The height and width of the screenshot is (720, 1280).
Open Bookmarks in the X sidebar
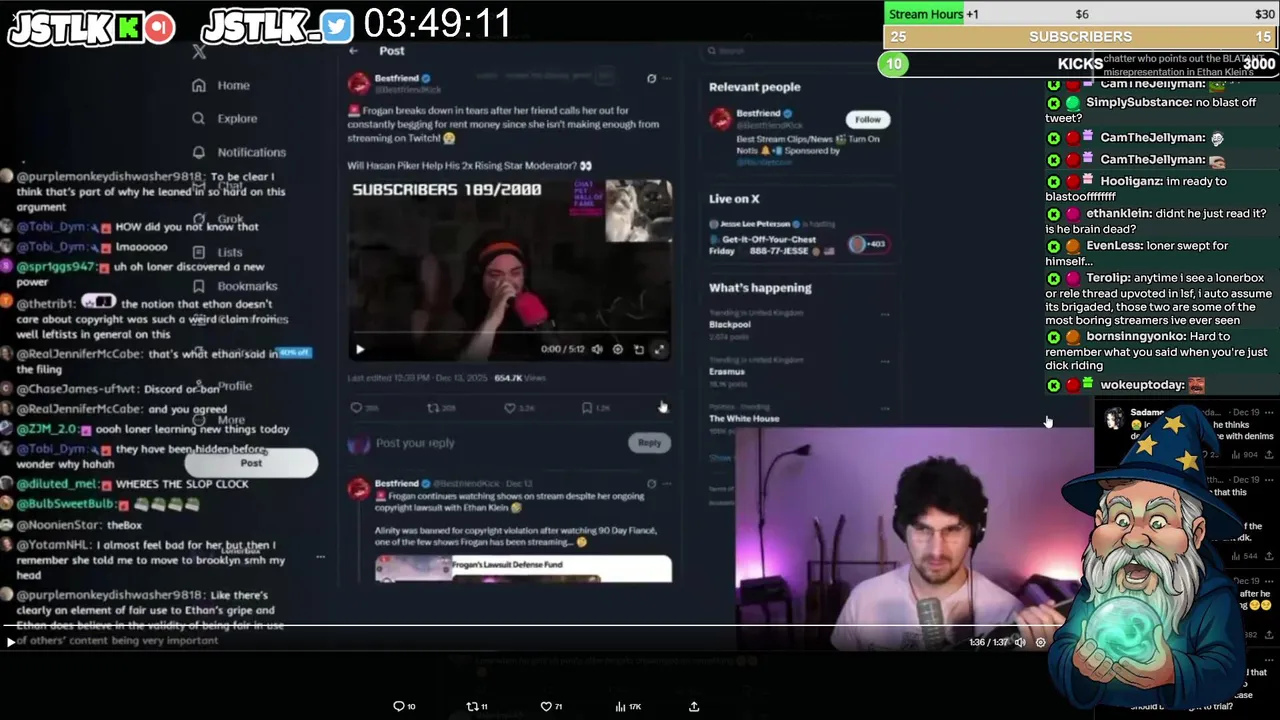[x=235, y=286]
